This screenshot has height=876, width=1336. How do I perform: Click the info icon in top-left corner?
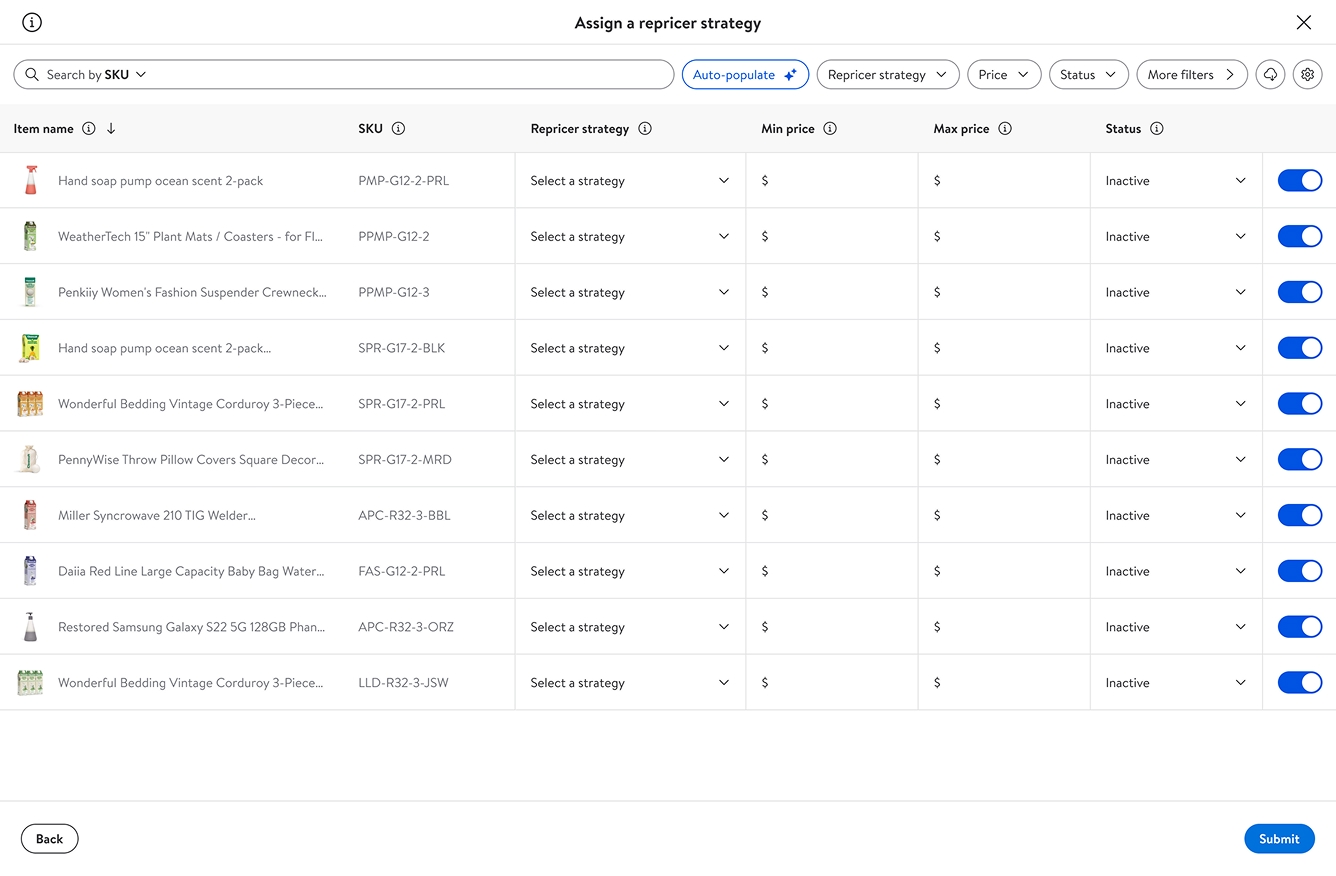coord(32,22)
